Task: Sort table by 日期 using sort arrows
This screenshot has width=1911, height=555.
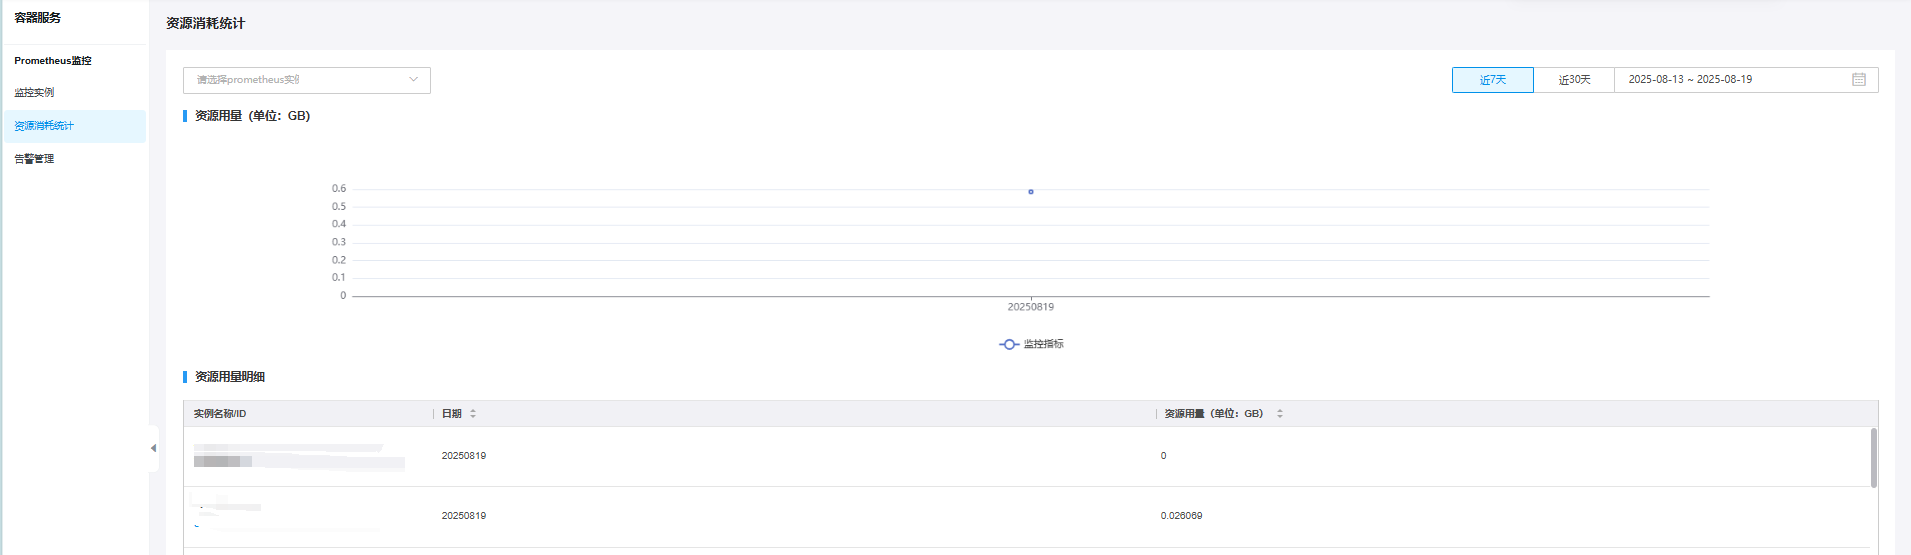Action: pos(473,414)
